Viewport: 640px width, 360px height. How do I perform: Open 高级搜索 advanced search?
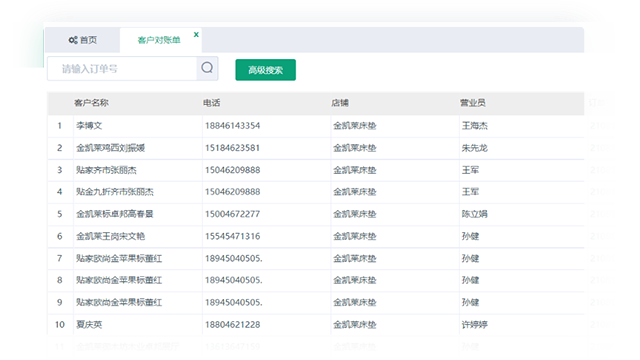[x=265, y=70]
